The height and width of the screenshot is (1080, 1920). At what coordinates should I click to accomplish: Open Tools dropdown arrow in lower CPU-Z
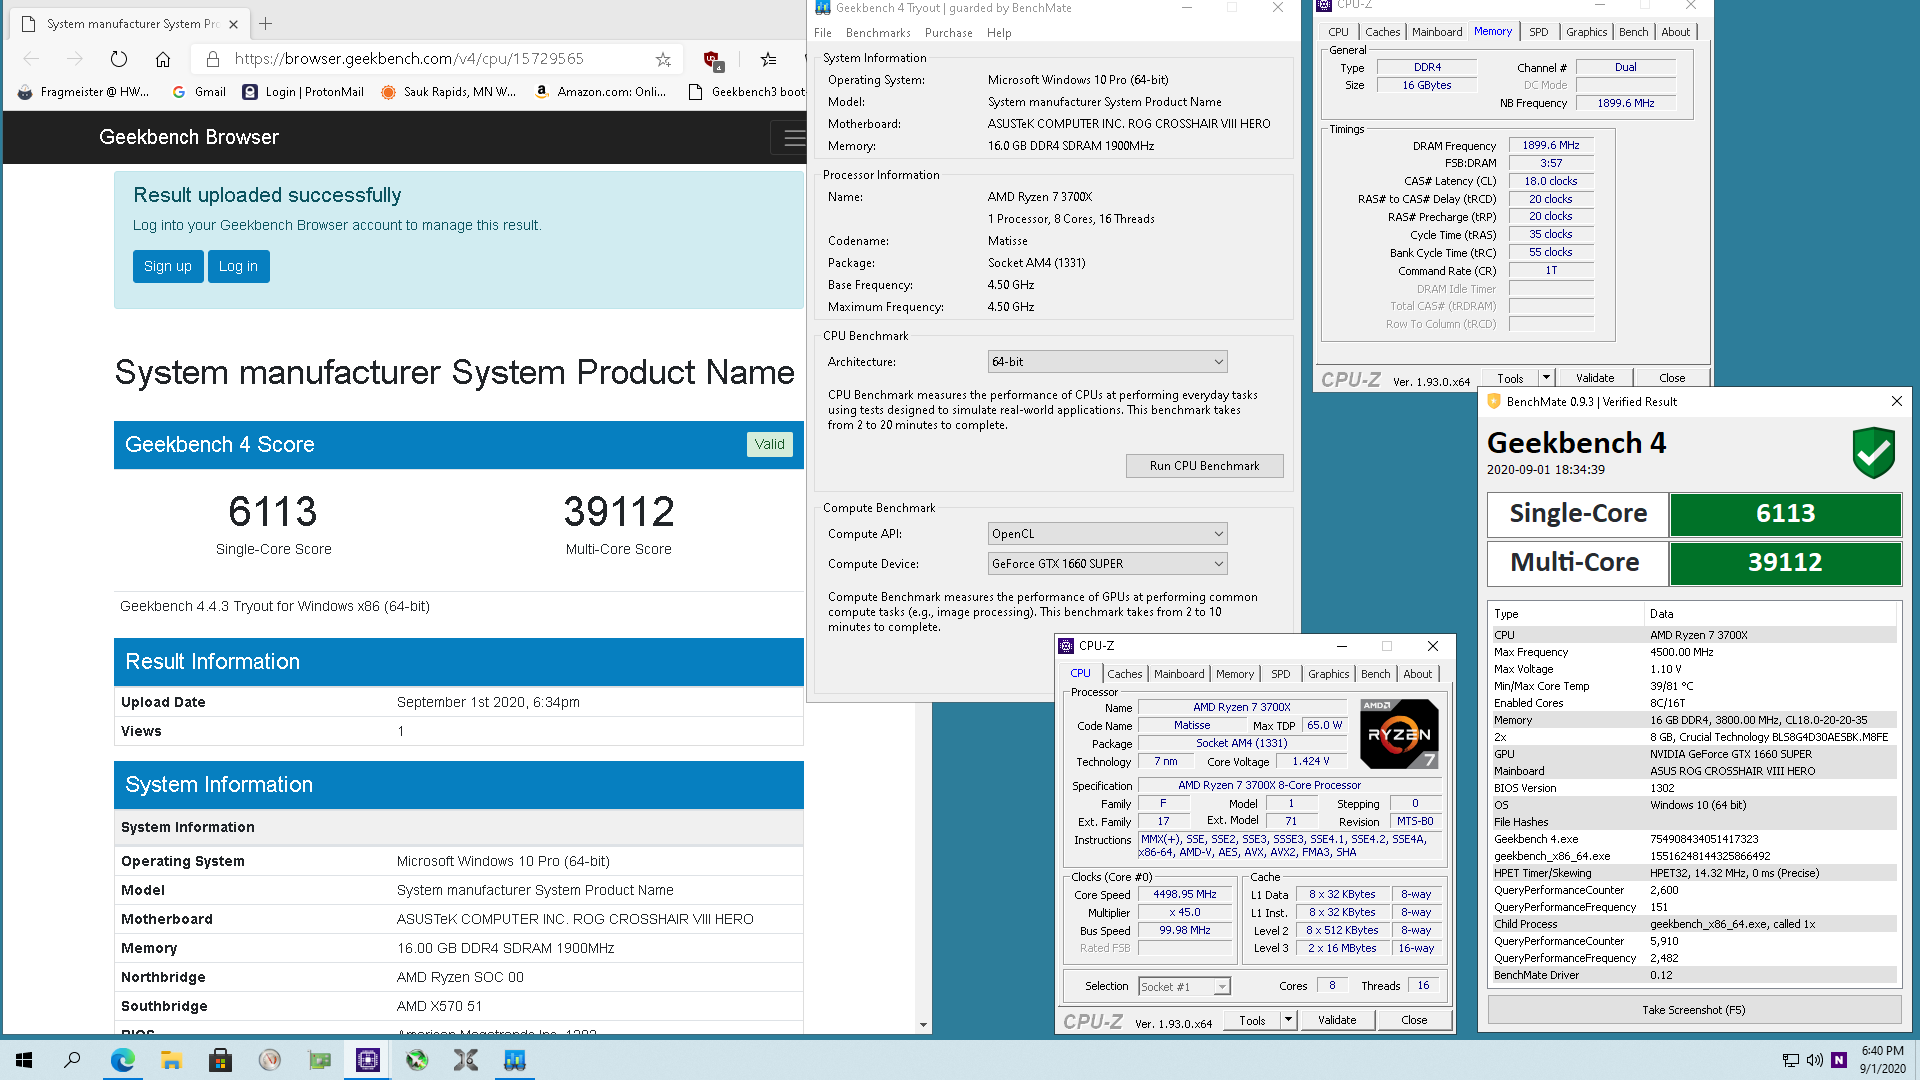point(1288,1020)
